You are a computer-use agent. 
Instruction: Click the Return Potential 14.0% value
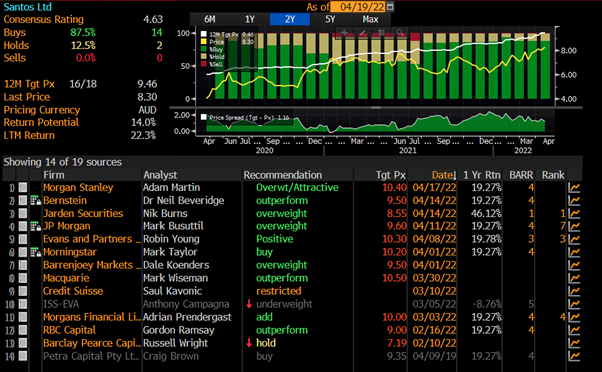(x=143, y=122)
